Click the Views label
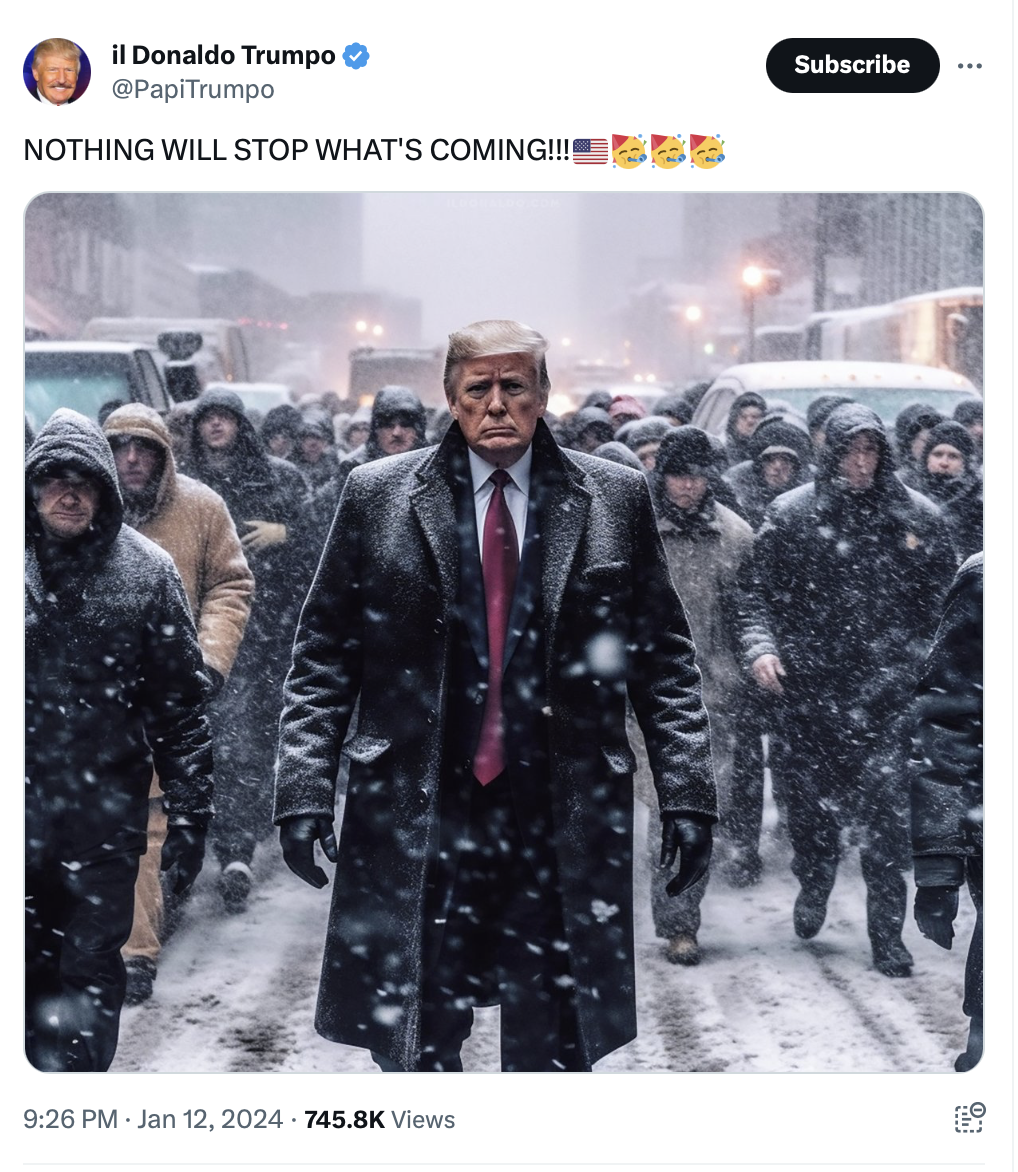The width and height of the screenshot is (1018, 1172). pos(423,1119)
